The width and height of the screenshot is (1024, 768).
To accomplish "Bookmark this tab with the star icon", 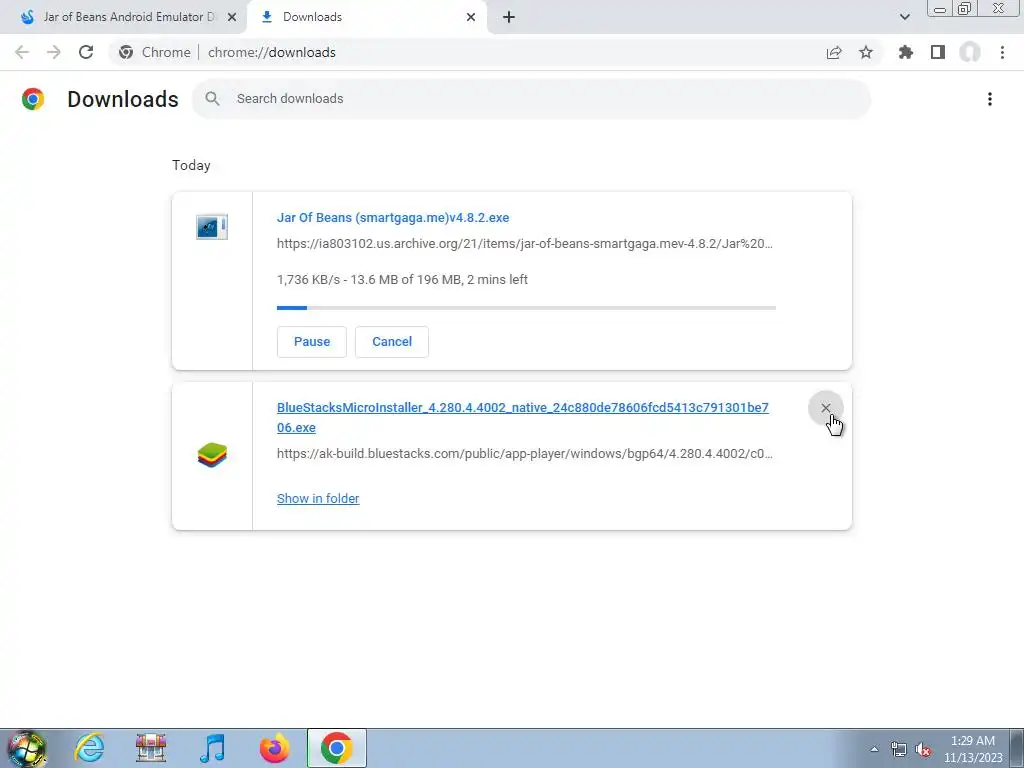I will pyautogui.click(x=866, y=52).
